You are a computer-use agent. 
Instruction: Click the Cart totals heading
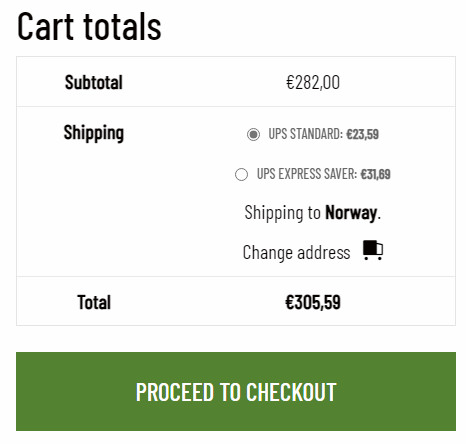tap(89, 26)
